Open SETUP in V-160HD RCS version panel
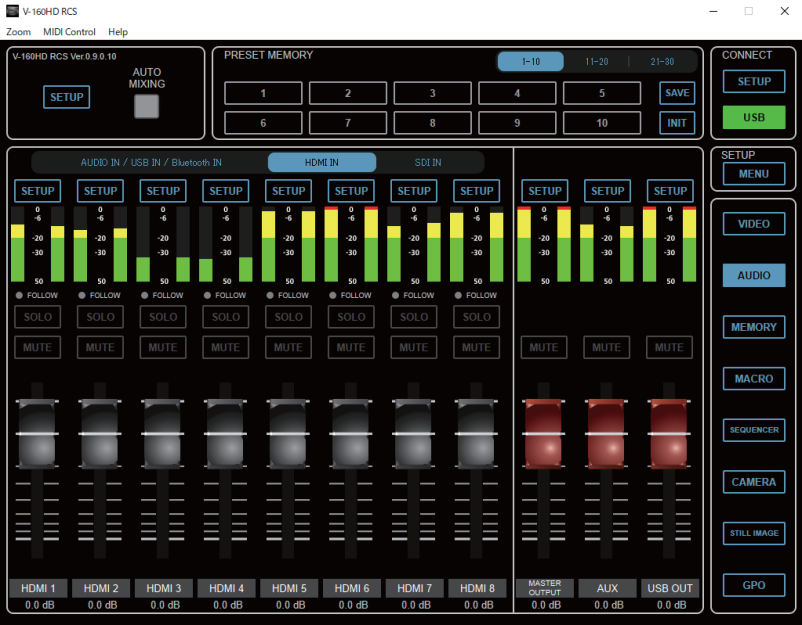The width and height of the screenshot is (802, 625). [x=66, y=97]
